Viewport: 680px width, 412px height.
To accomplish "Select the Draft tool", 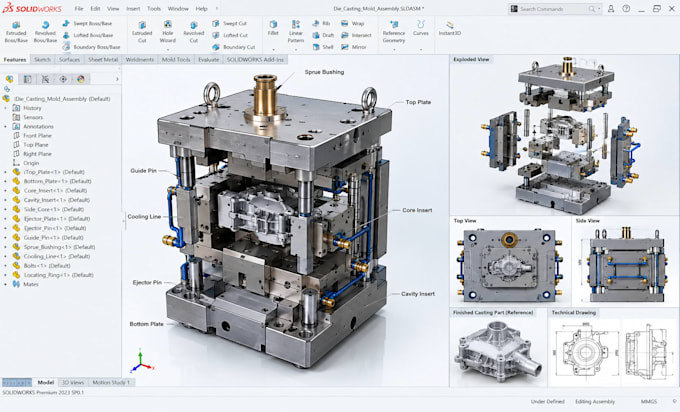I will click(x=323, y=35).
